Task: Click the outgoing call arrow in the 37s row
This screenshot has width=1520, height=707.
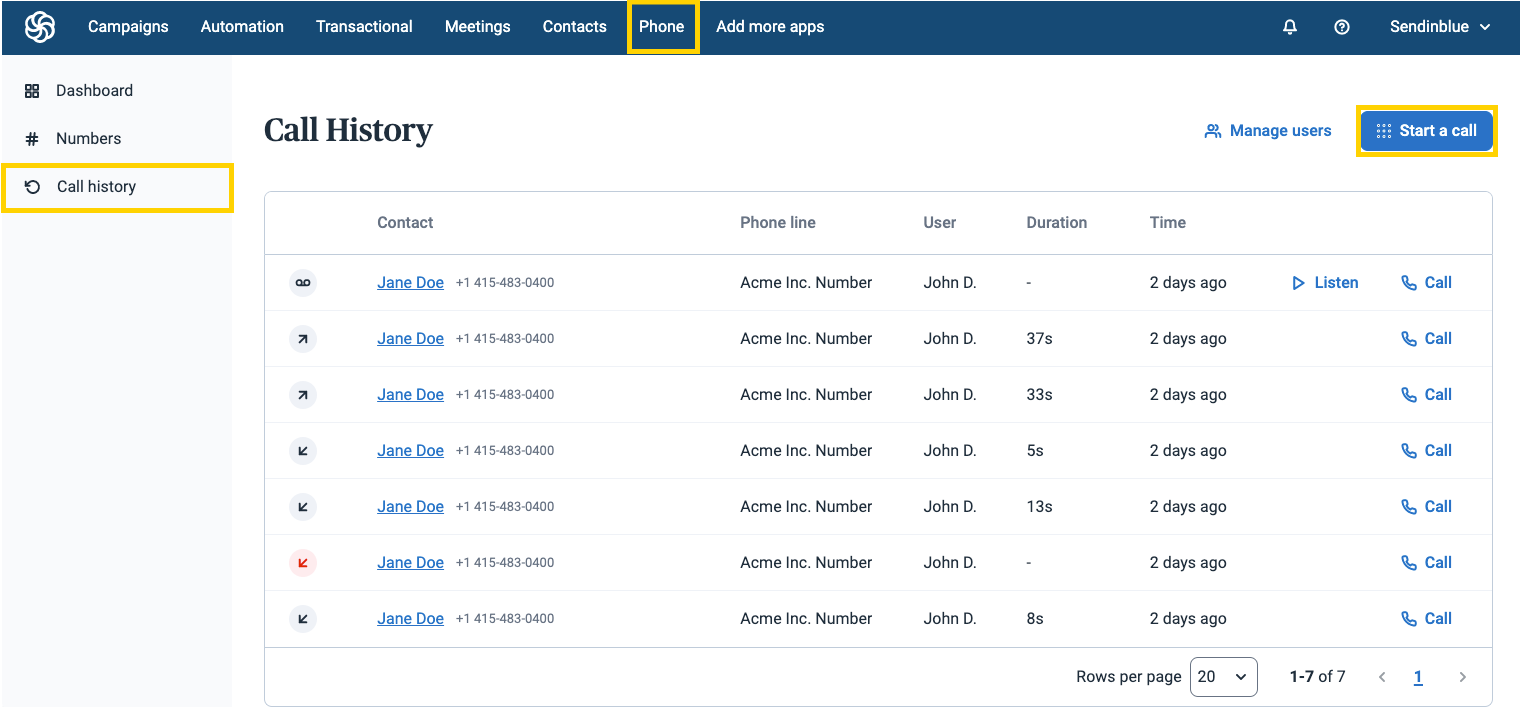Action: tap(303, 339)
